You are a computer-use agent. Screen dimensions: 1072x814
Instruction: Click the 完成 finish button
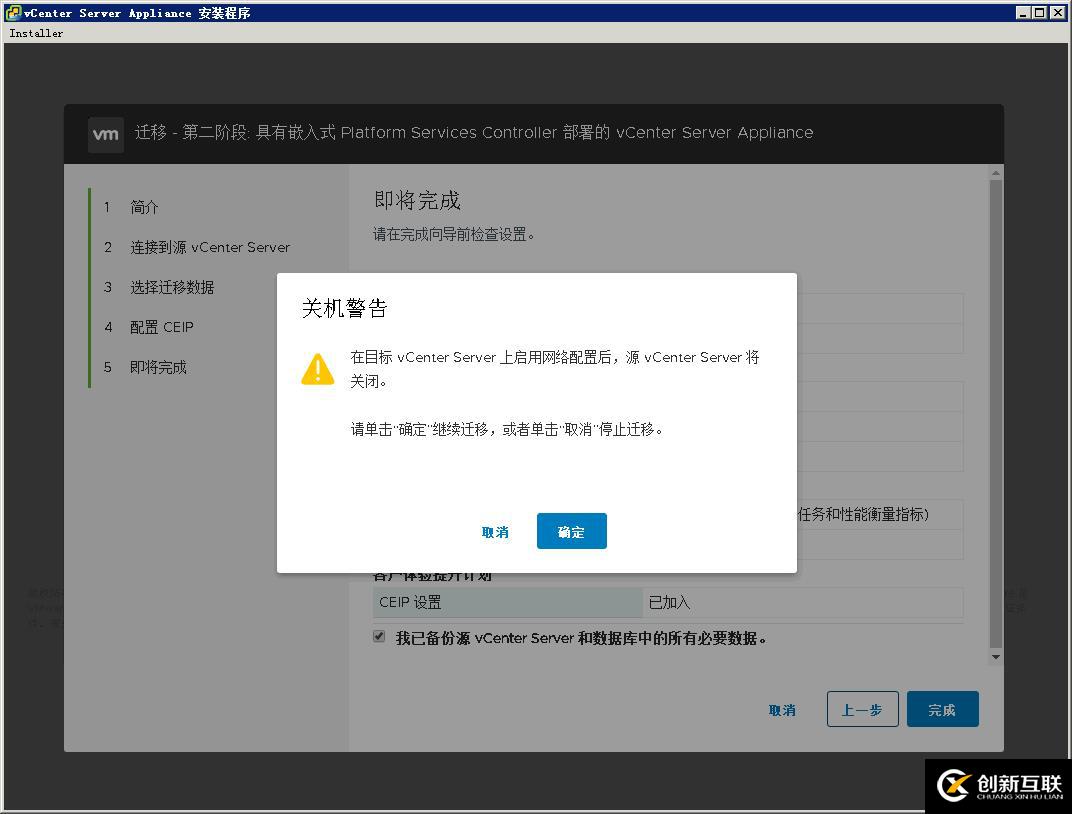pos(943,709)
